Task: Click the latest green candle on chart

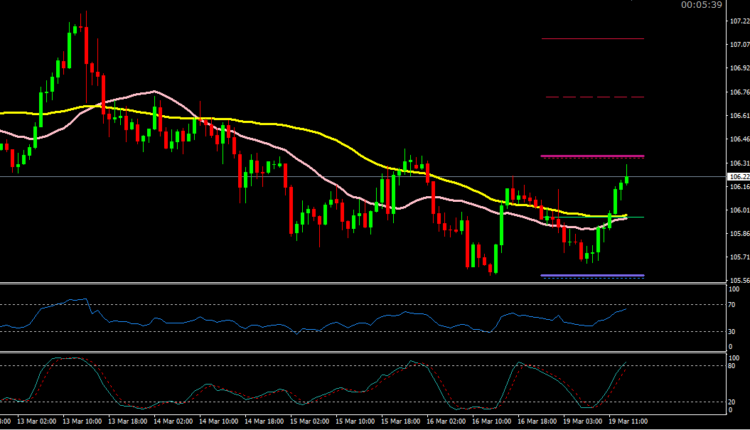Action: click(627, 177)
